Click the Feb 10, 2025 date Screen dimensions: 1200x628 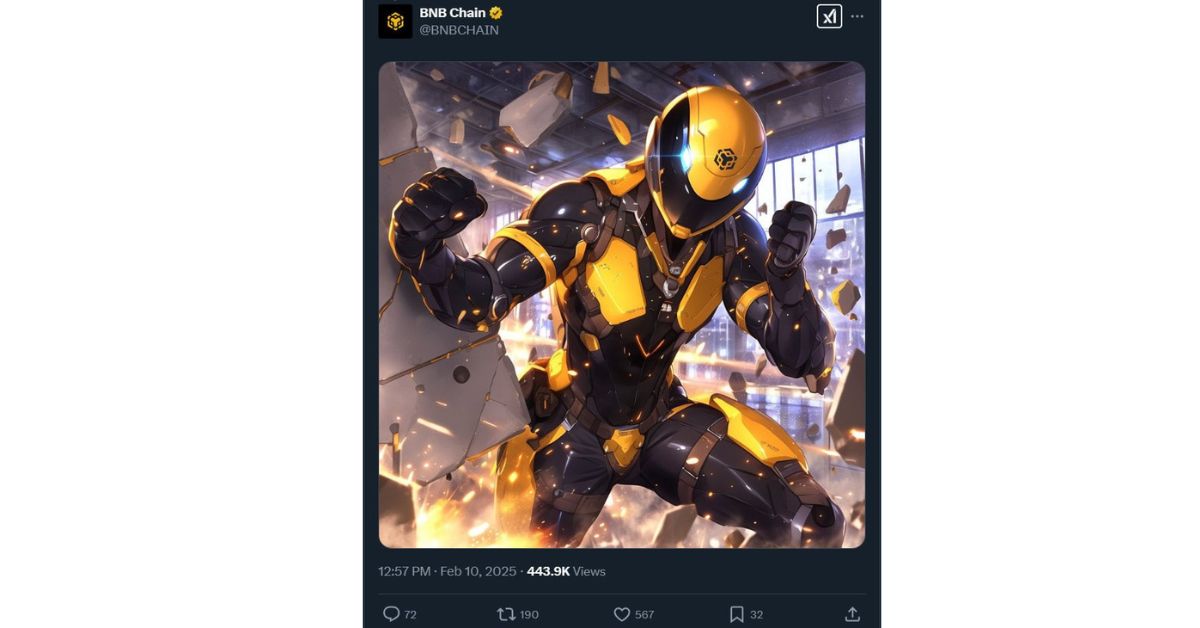point(480,572)
